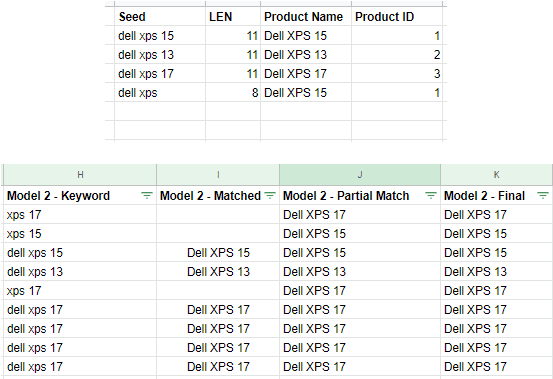This screenshot has height=379, width=553.
Task: Select seed cell 'dell xps 13'
Action: [160, 55]
